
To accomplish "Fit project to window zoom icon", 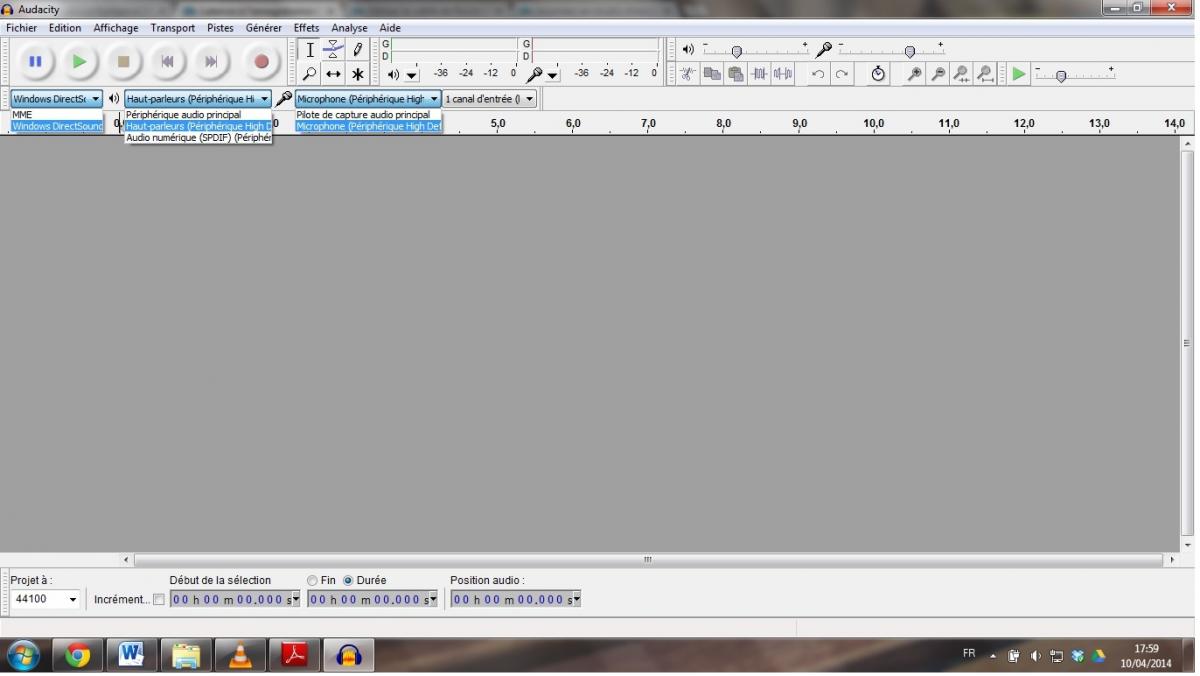I will pos(985,74).
